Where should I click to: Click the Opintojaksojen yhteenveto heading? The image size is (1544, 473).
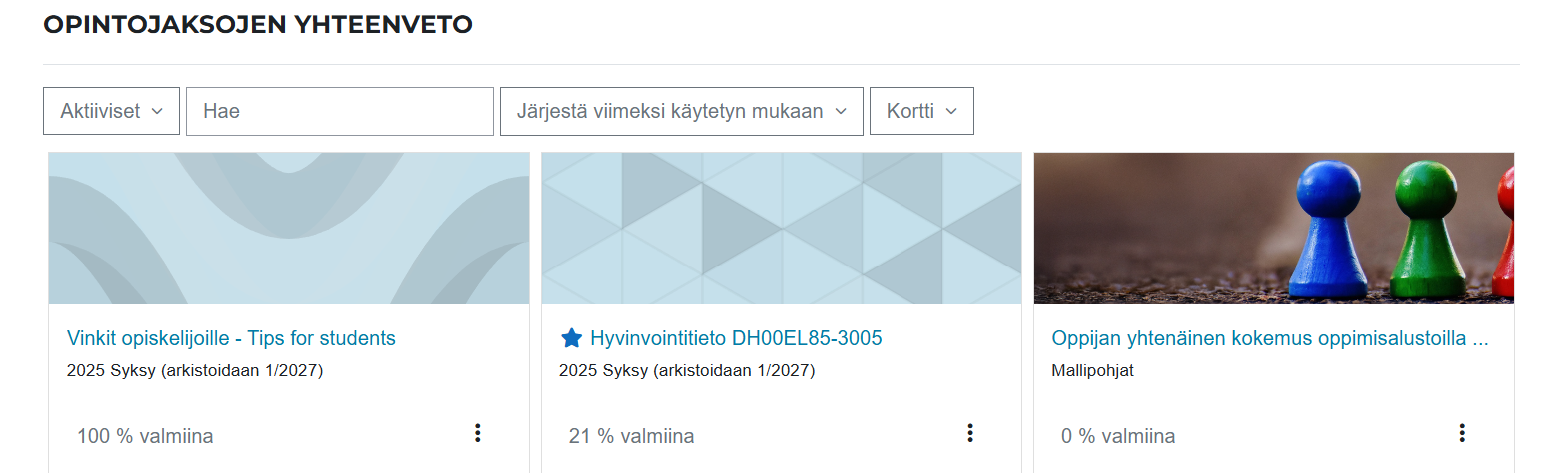coord(258,25)
